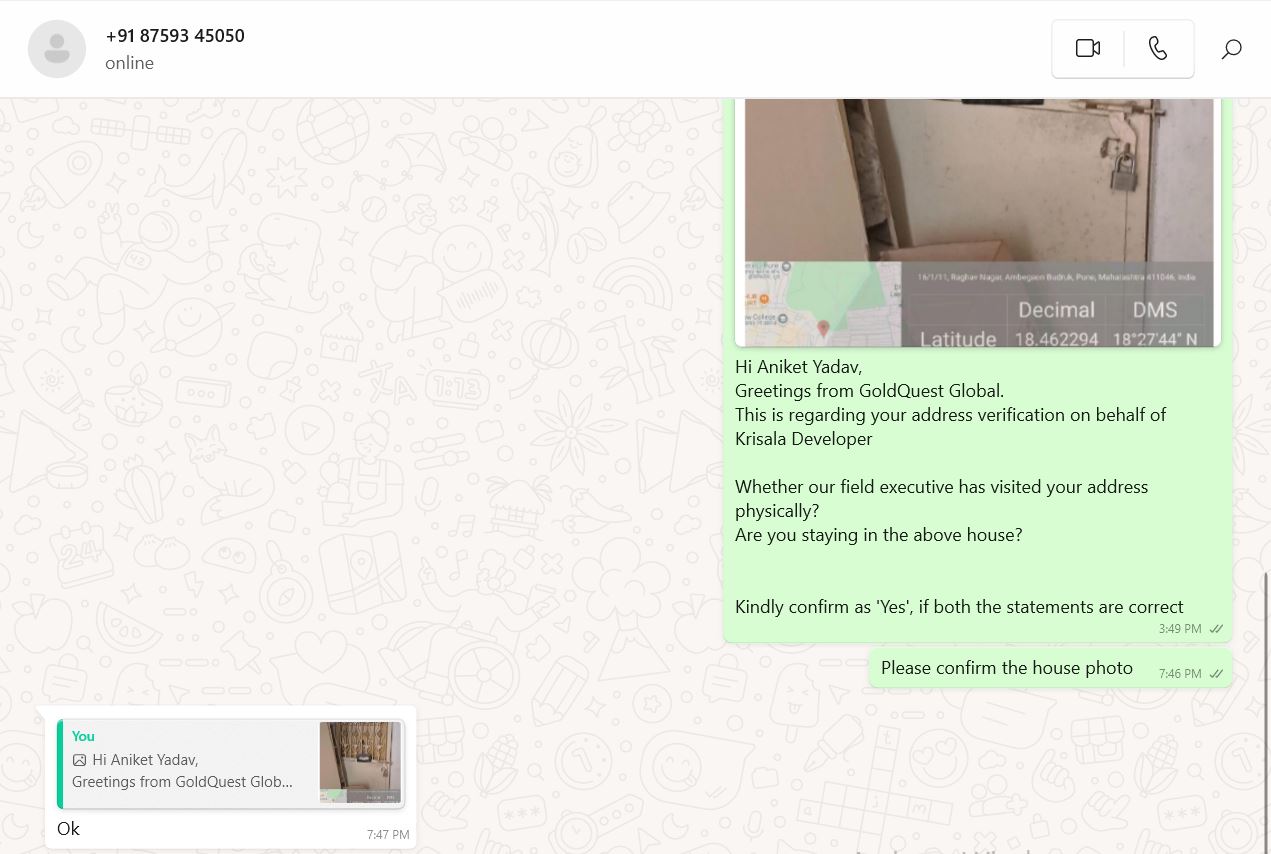Click the photo icon in the quoted reply
This screenshot has height=854, width=1271.
80,760
